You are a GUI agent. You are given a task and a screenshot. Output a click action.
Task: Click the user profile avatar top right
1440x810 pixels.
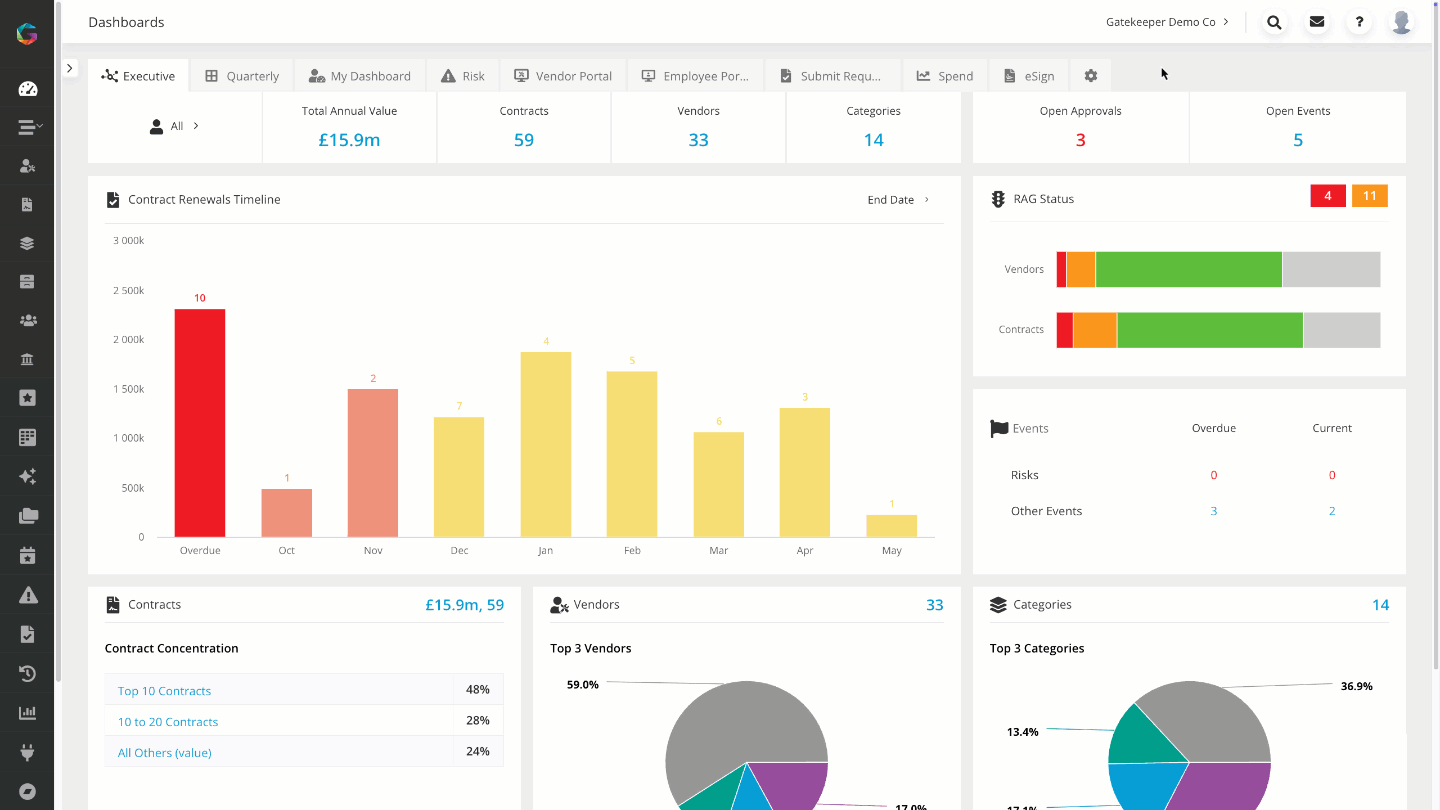(x=1401, y=22)
